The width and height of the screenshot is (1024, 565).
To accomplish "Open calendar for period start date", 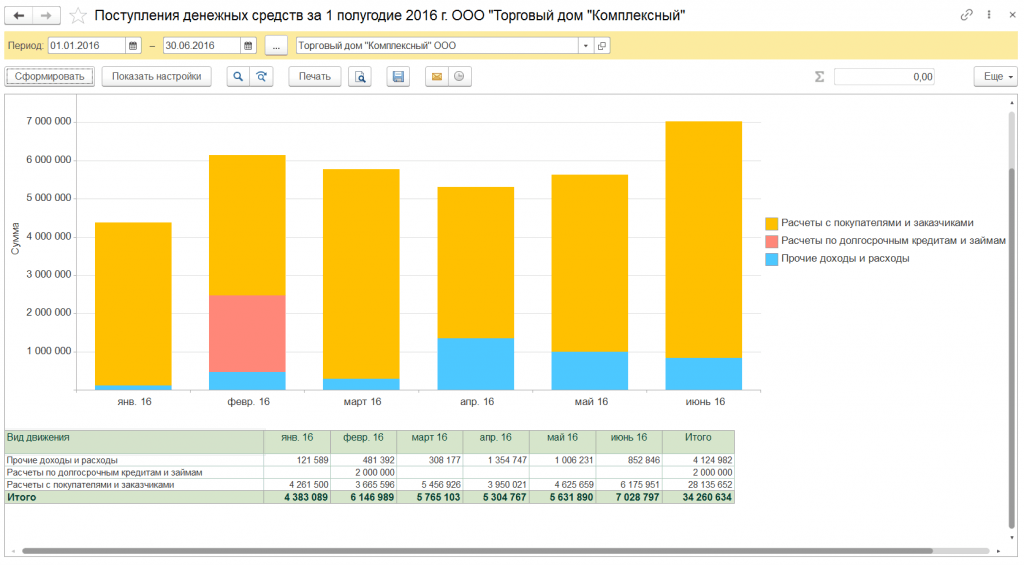I will click(133, 46).
